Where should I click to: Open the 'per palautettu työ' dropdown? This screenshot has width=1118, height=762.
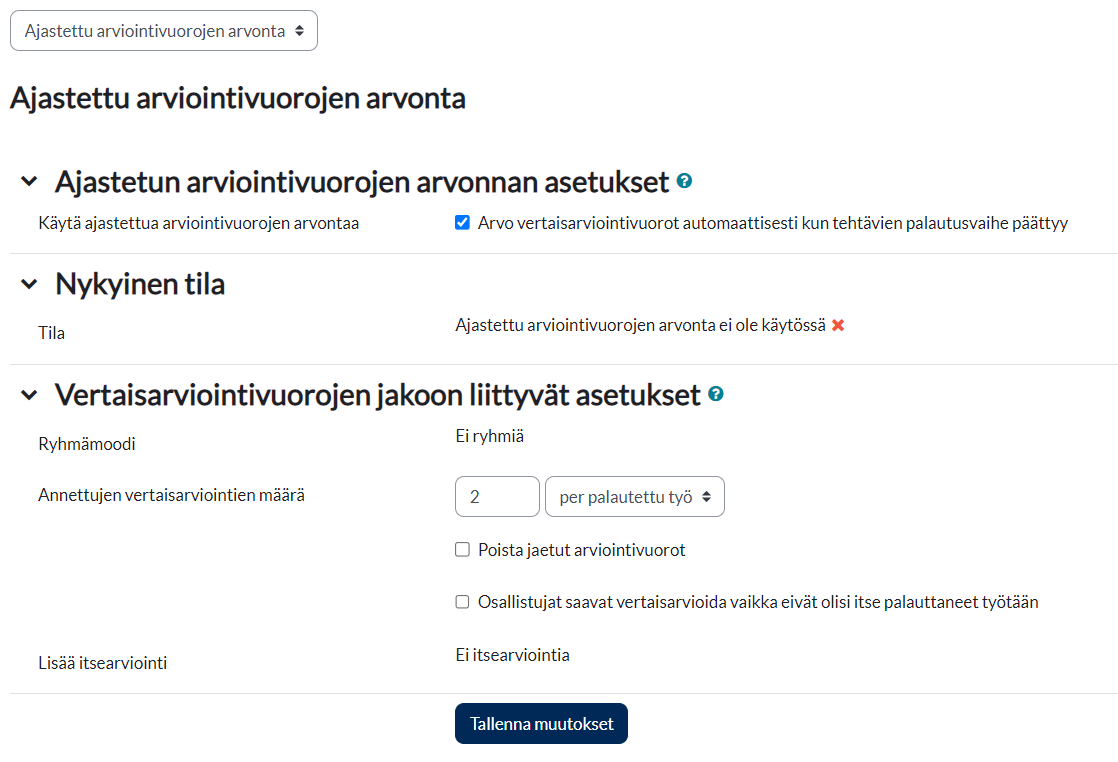(634, 497)
